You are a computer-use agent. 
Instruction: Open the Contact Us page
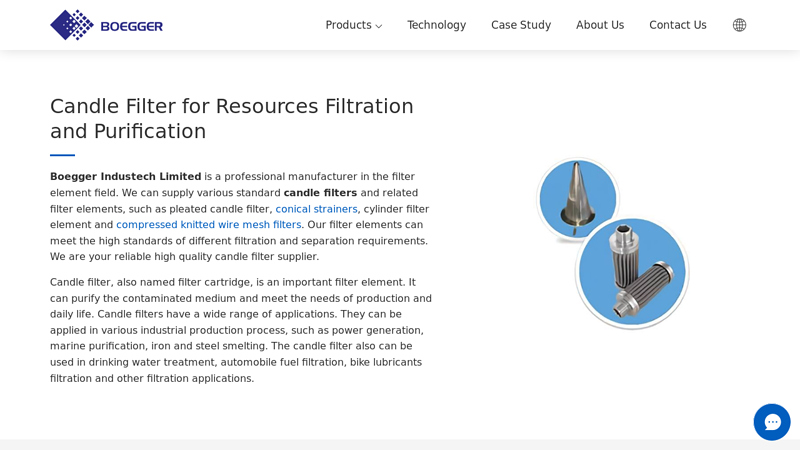click(x=678, y=25)
